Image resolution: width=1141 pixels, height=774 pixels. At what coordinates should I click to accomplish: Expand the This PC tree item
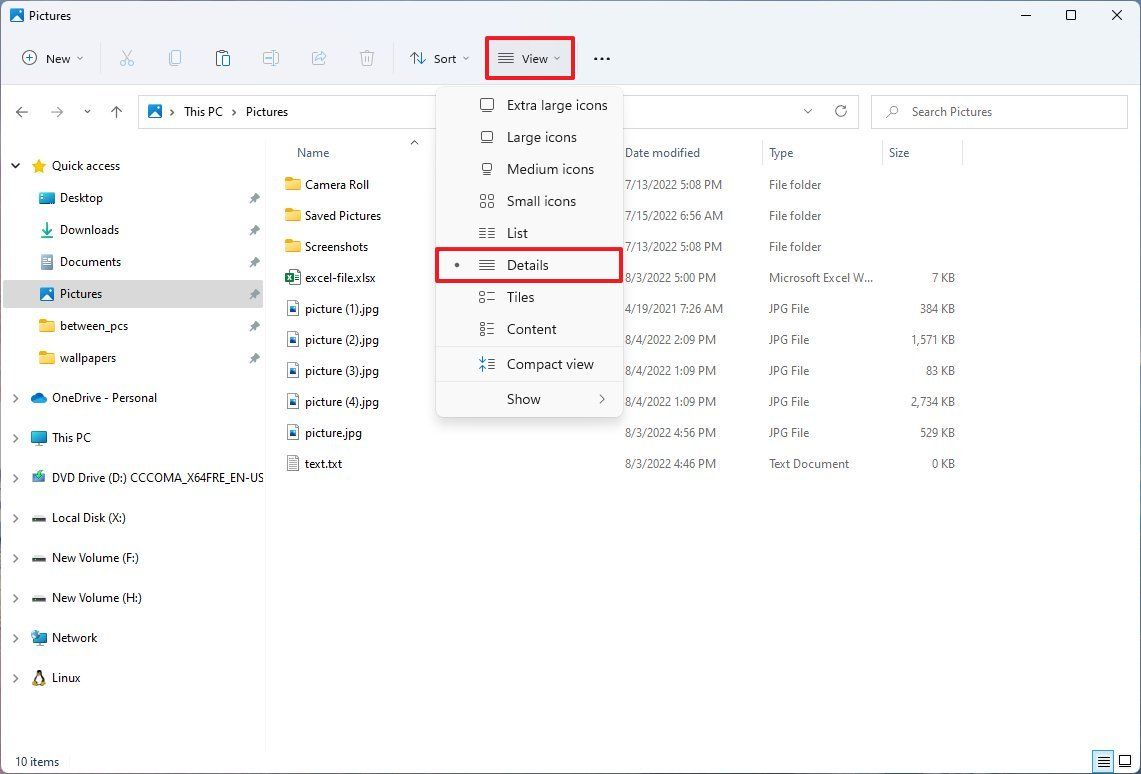point(14,437)
